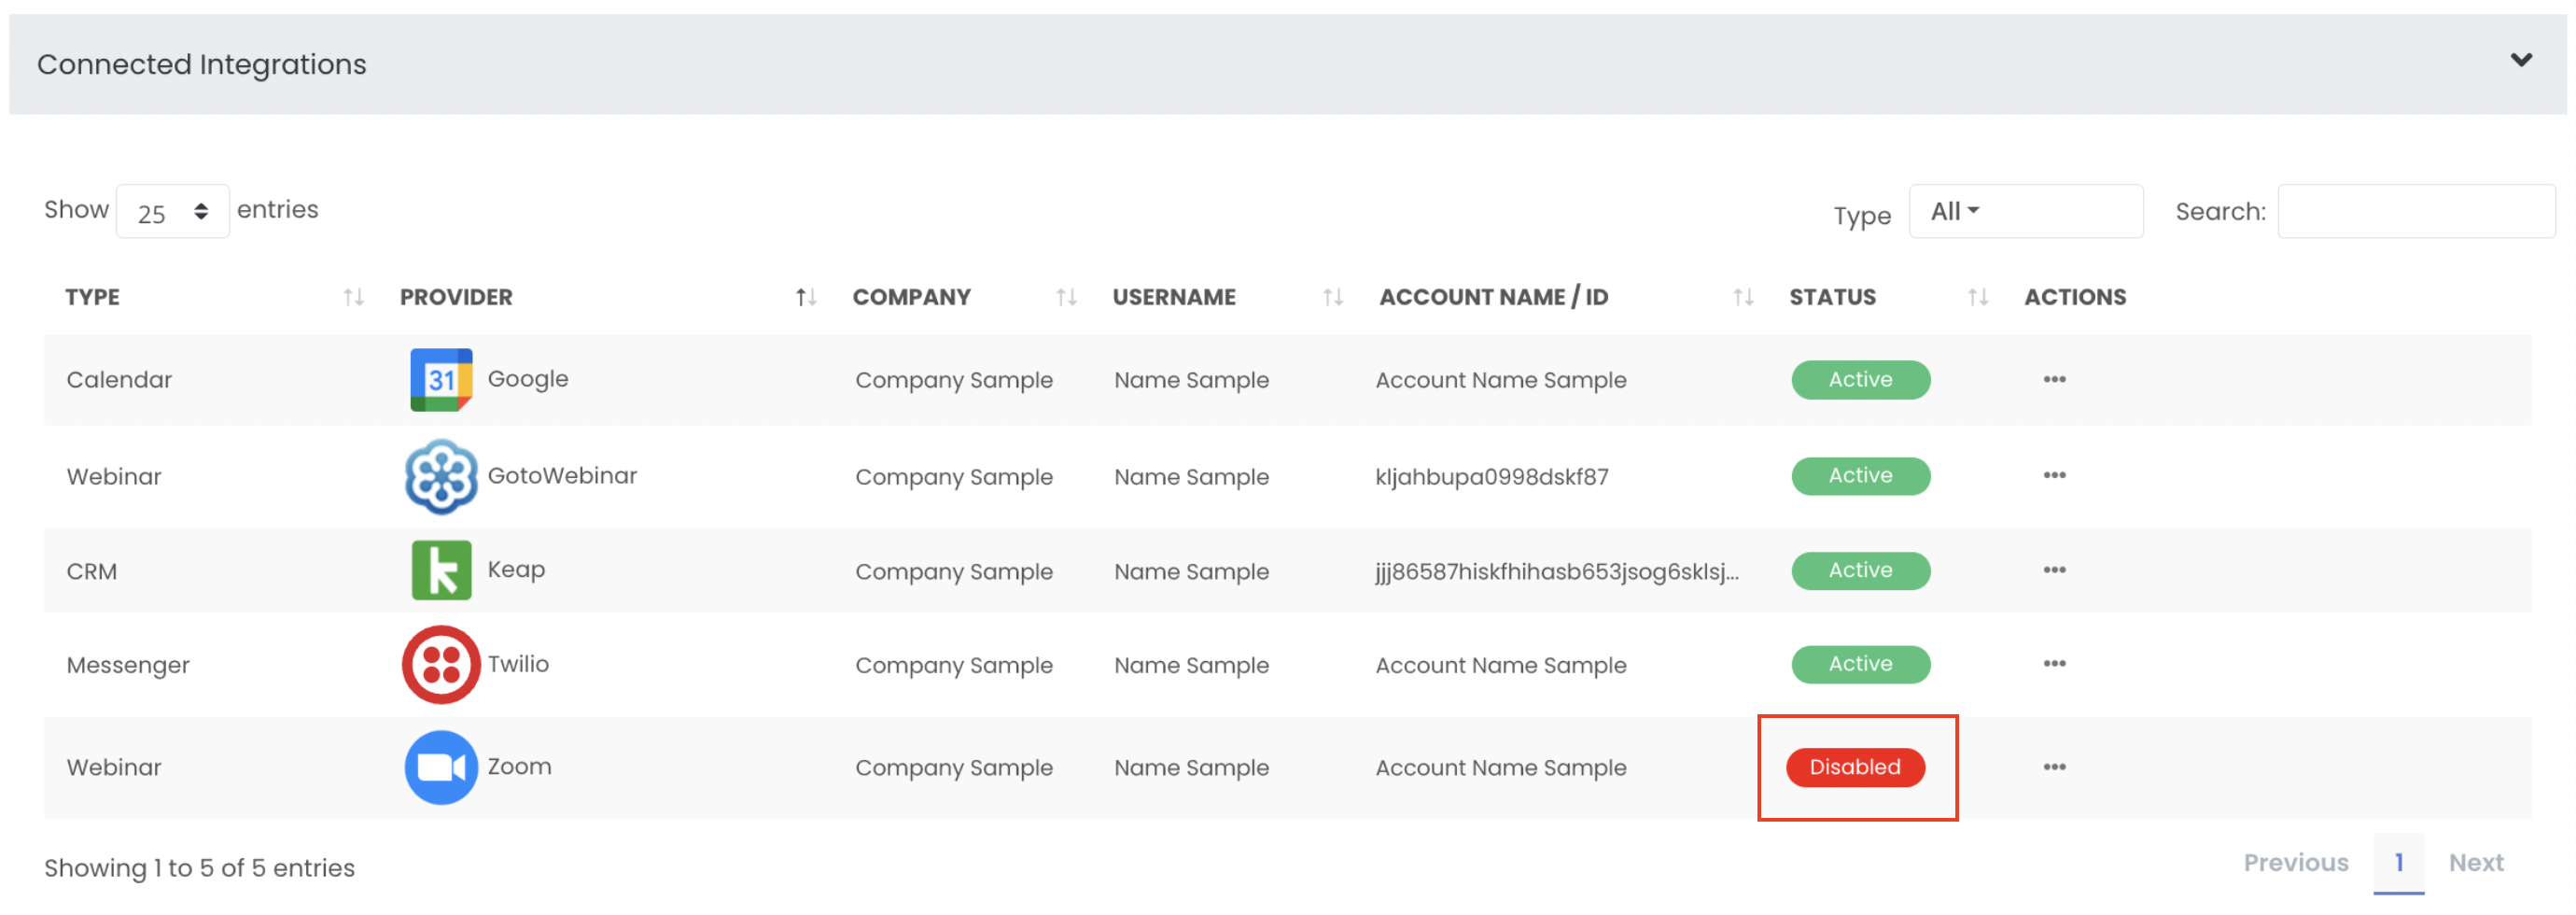The image size is (2576, 915).
Task: Sort table by Provider column
Action: tap(806, 297)
